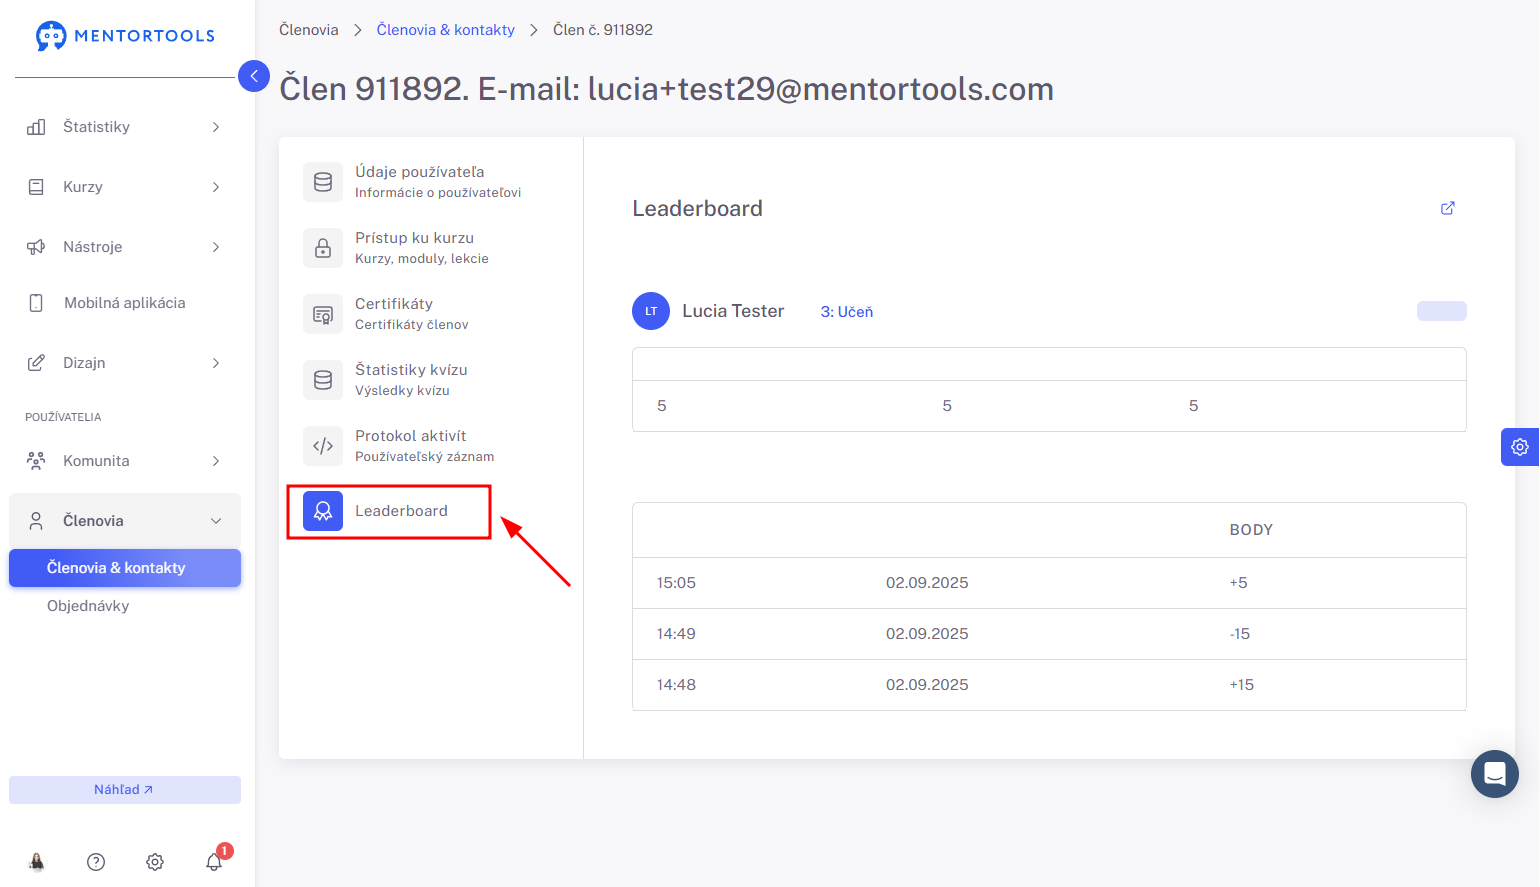1540x887 pixels.
Task: Click the help question mark icon
Action: pos(96,862)
